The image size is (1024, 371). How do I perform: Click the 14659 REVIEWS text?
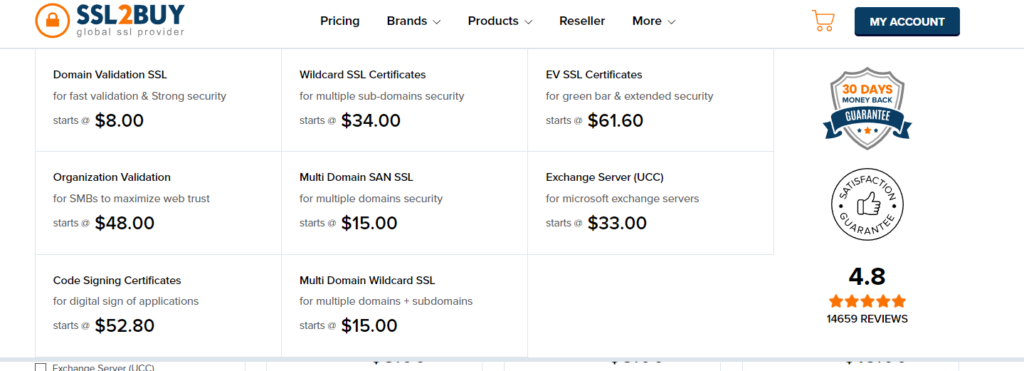pyautogui.click(x=867, y=319)
